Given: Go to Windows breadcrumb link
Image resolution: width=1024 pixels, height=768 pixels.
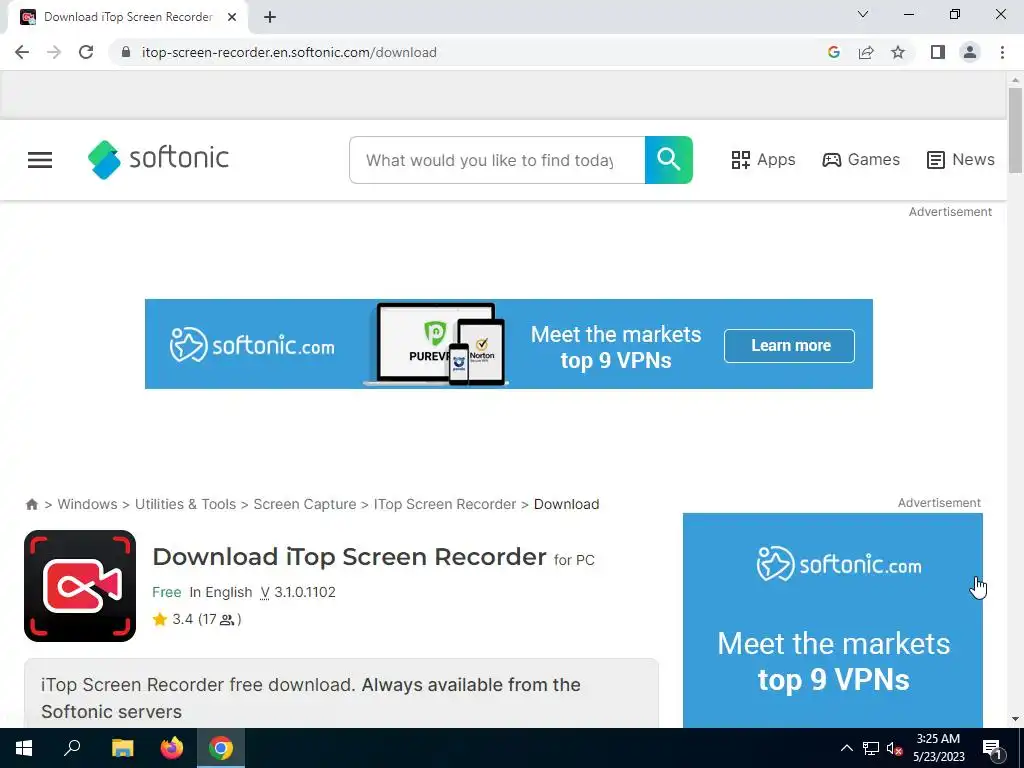Looking at the screenshot, I should (88, 504).
